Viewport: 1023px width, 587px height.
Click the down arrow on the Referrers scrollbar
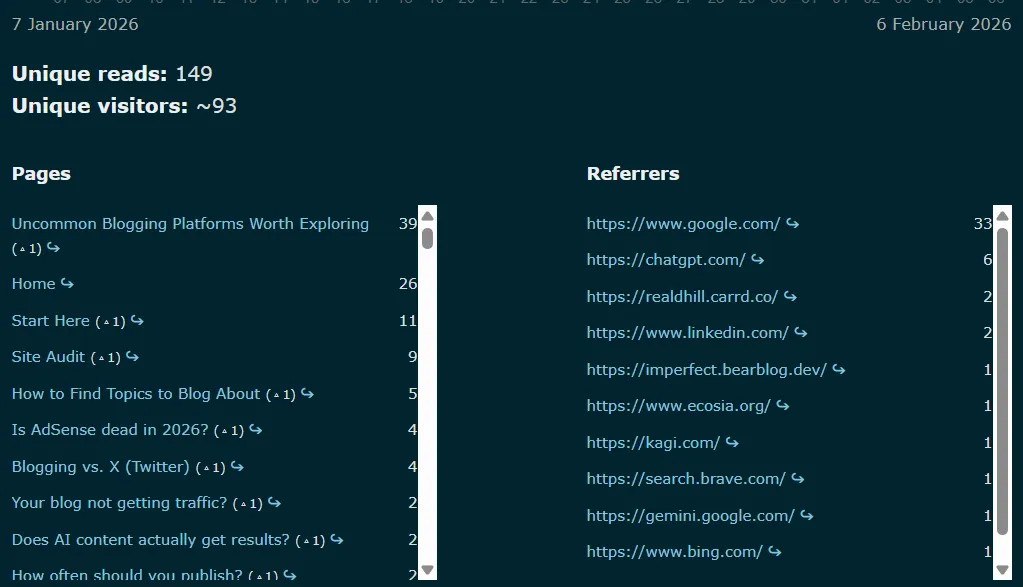(1003, 571)
